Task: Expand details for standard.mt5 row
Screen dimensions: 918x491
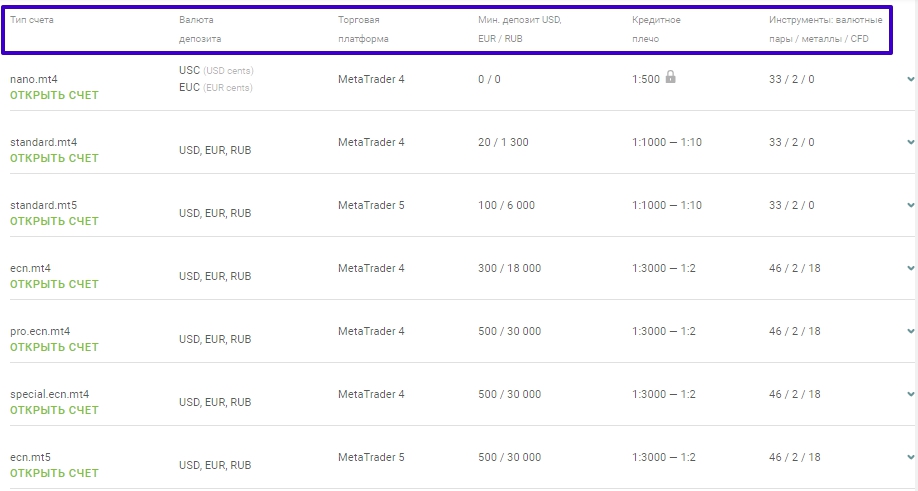Action: point(910,205)
